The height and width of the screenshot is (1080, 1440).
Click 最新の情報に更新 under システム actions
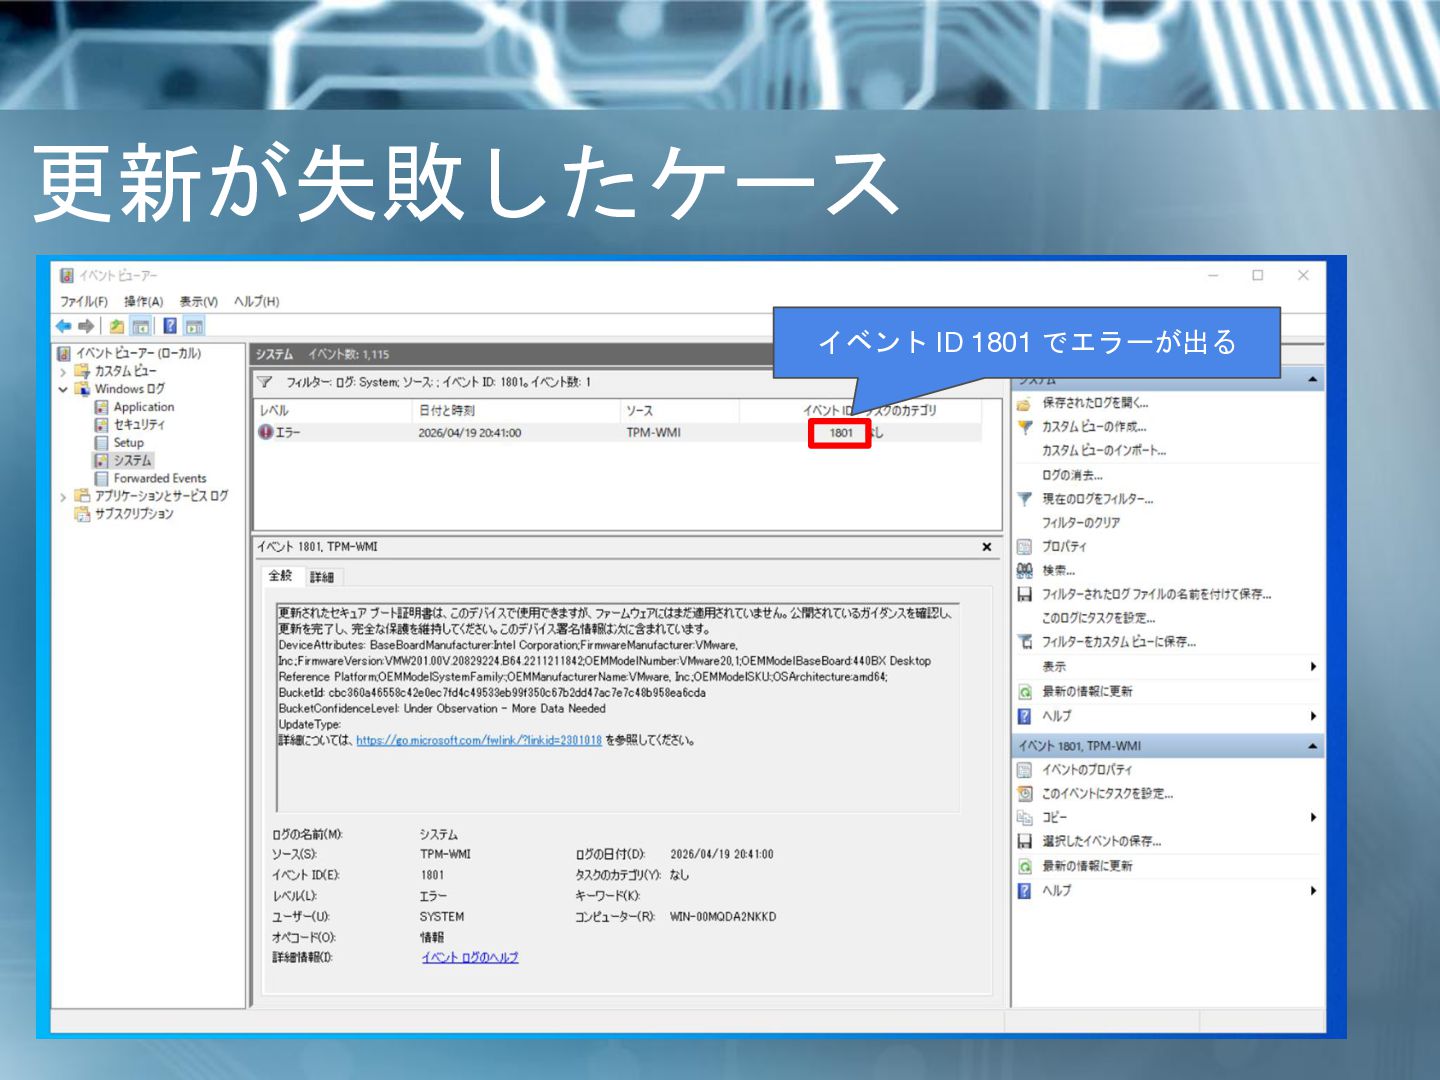(x=1087, y=692)
